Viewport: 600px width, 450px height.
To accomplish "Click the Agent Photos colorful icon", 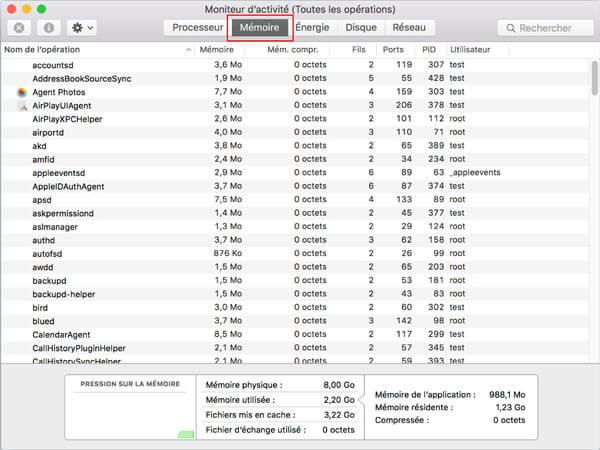I will tap(22, 91).
